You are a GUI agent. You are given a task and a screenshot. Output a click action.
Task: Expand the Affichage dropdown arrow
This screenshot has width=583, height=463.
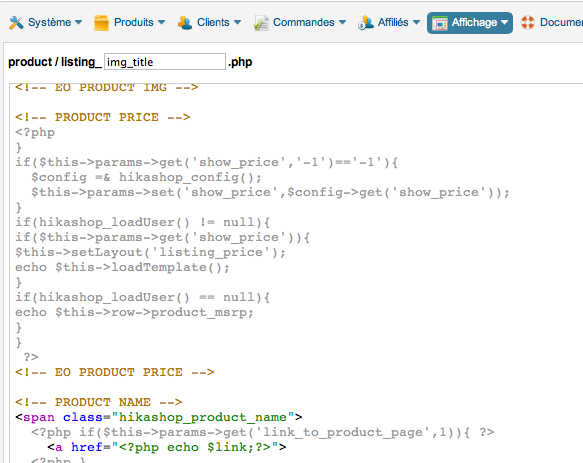[504, 22]
